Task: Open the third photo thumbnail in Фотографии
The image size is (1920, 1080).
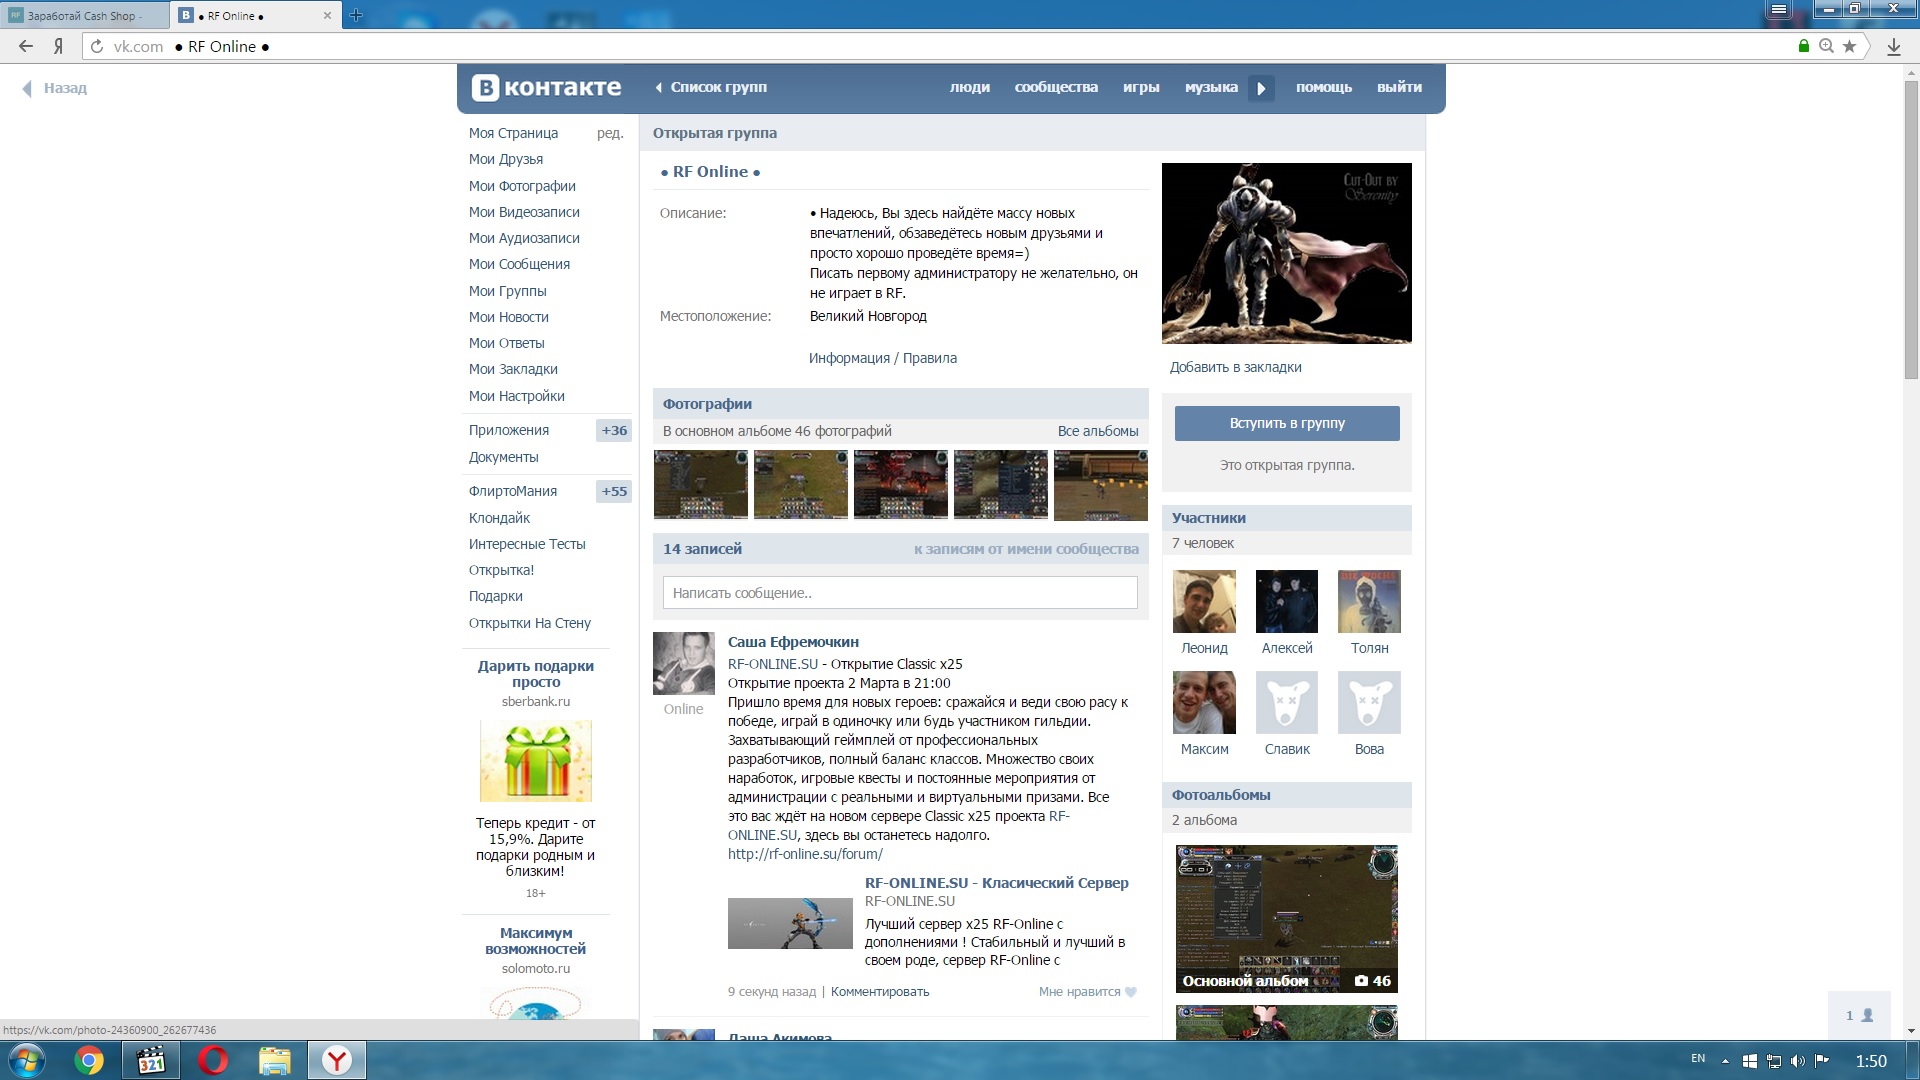Action: click(x=901, y=485)
